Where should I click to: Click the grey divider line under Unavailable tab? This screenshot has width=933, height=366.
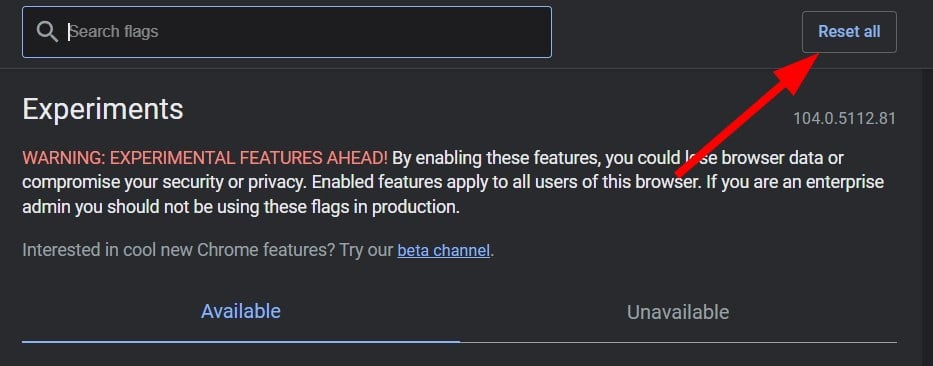pos(678,342)
